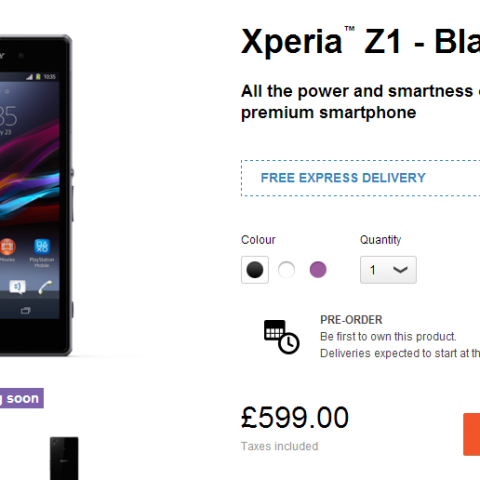
Task: Tap the recent apps button on phone
Action: click(26, 311)
